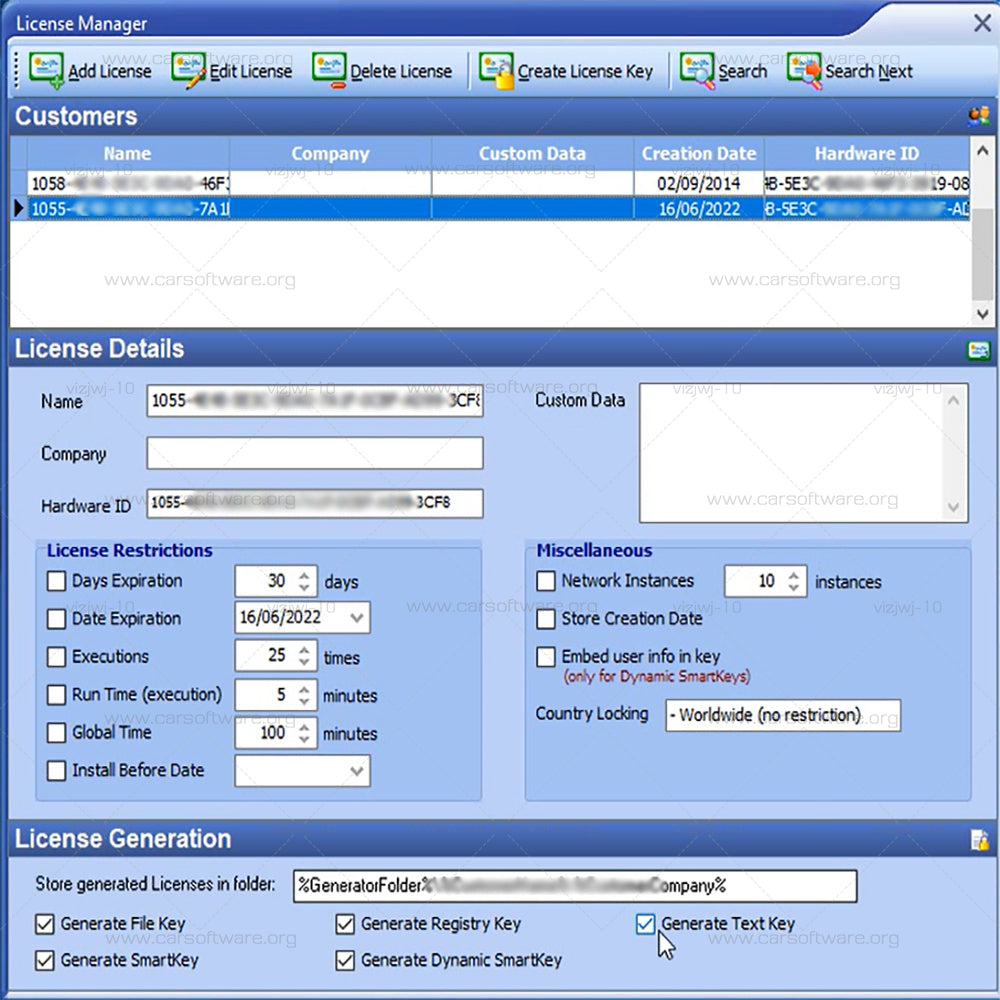Image resolution: width=1000 pixels, height=1000 pixels.
Task: Click the Custom Data scroll-up arrow
Action: 953,401
